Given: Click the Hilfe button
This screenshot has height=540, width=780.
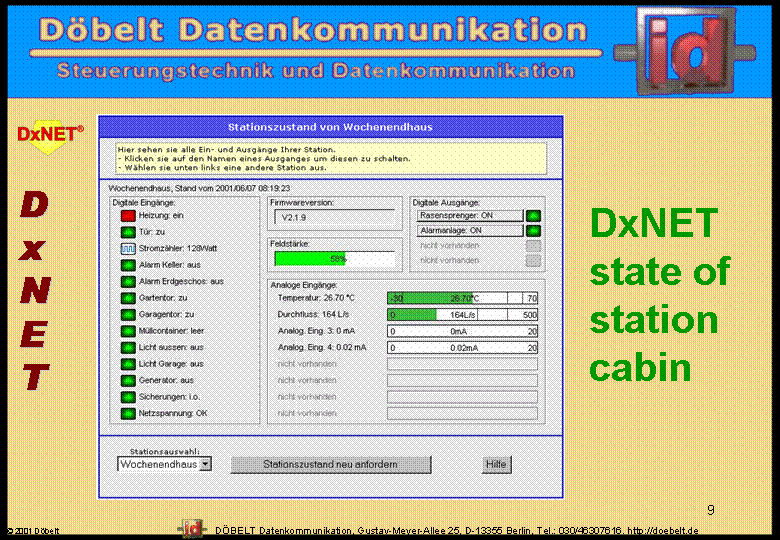Looking at the screenshot, I should [x=496, y=464].
